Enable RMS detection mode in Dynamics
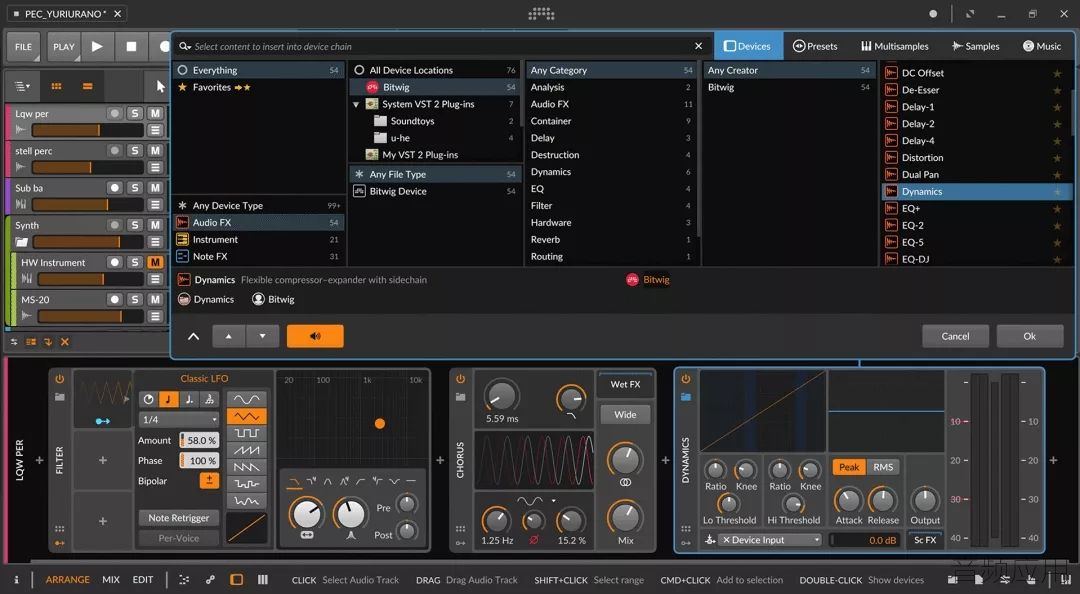 pos(883,467)
